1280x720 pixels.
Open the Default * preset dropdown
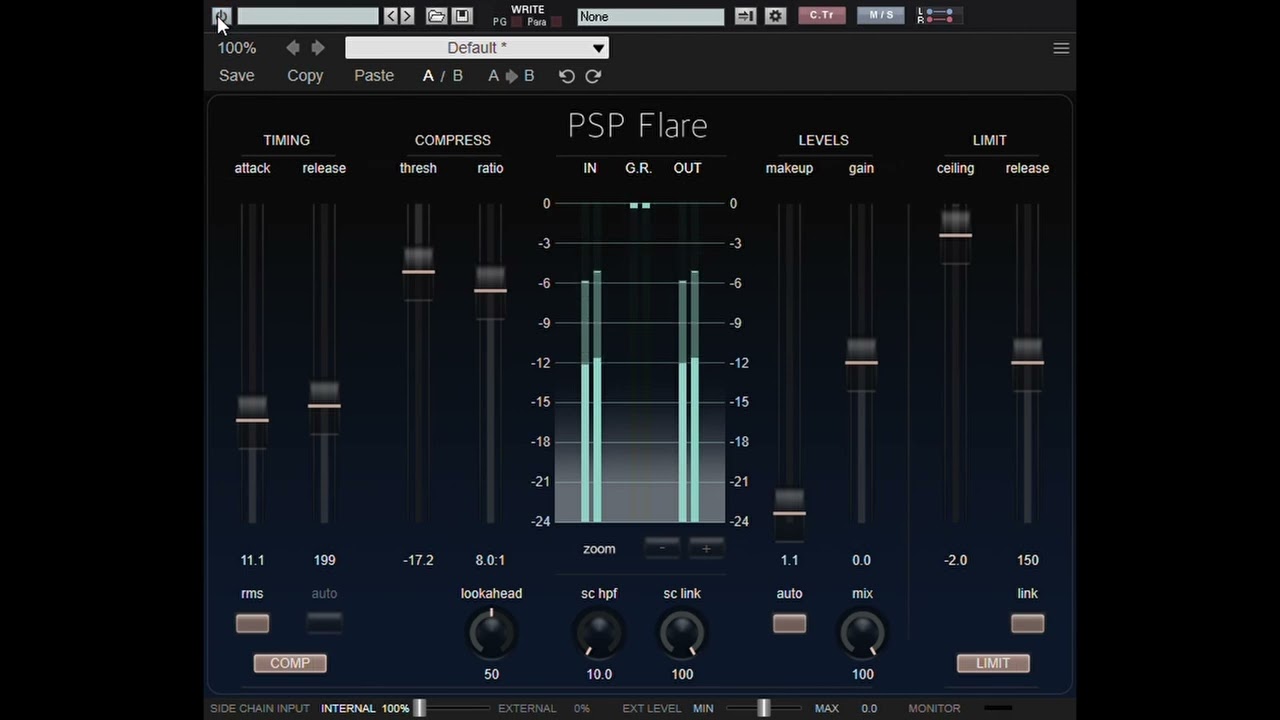point(477,48)
